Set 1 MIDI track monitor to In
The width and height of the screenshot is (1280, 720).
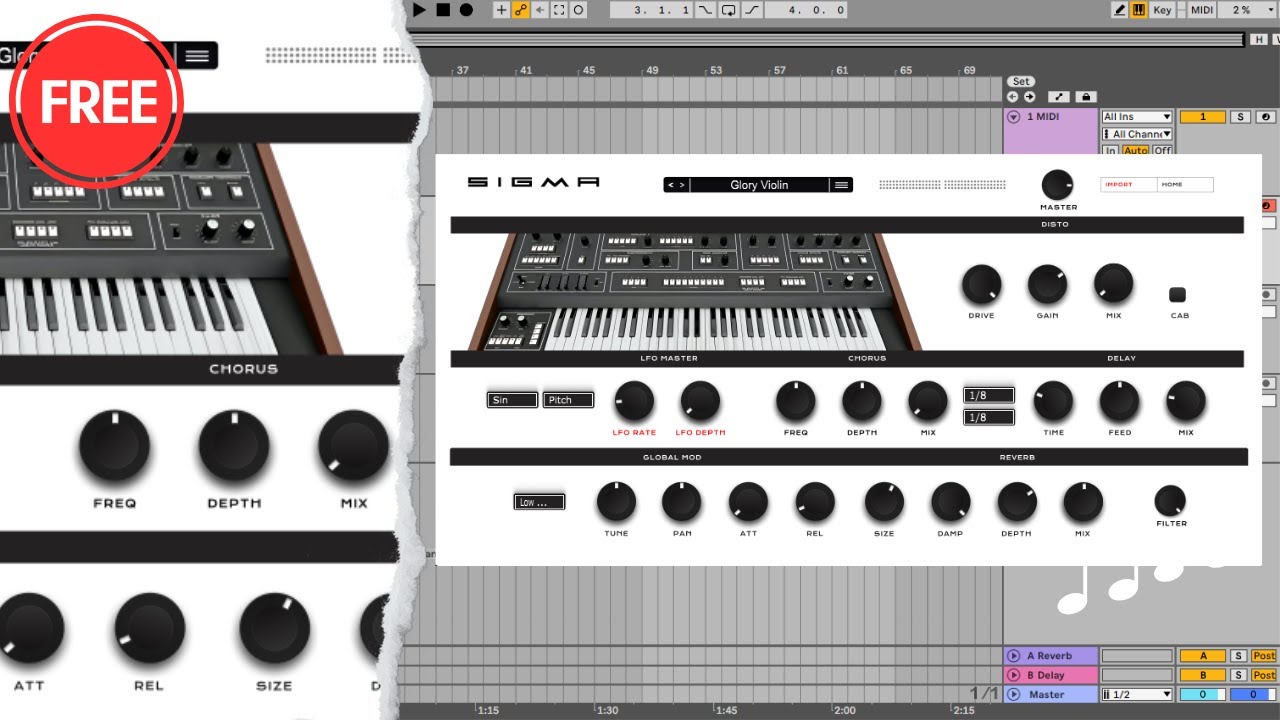(x=1110, y=150)
